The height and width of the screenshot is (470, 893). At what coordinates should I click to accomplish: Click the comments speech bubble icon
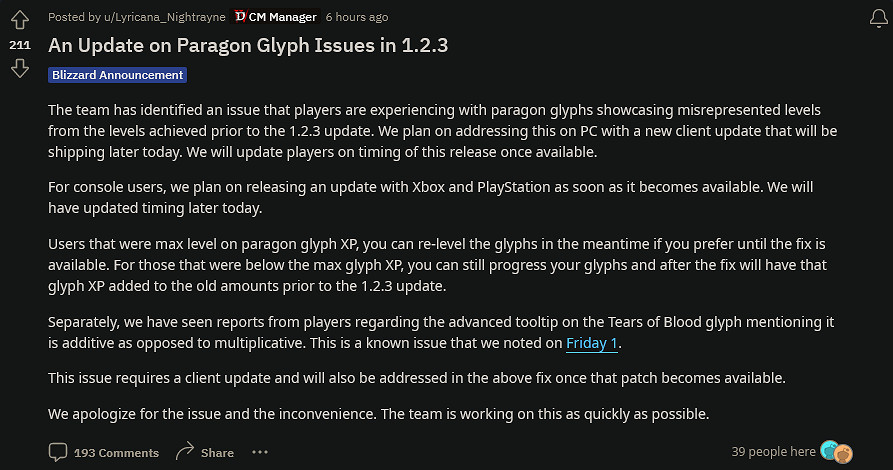pos(58,452)
